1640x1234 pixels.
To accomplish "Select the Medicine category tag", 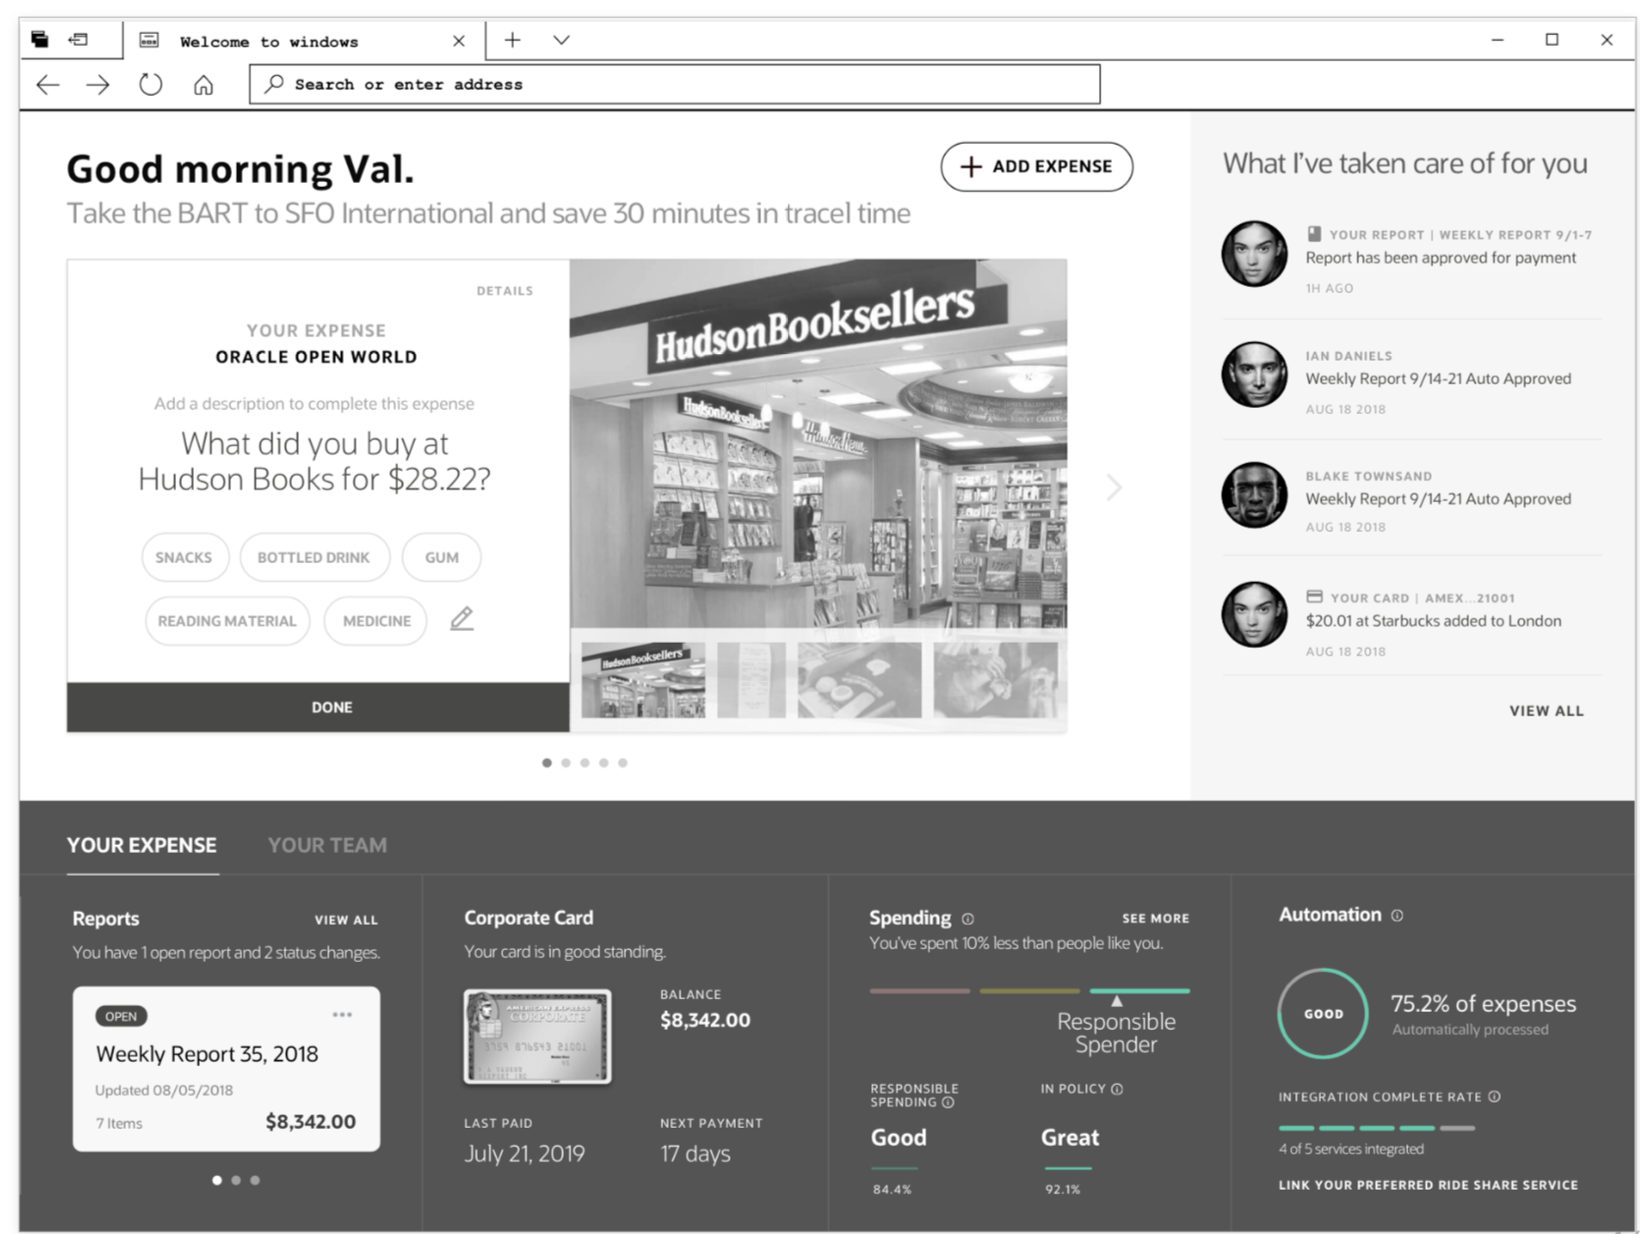I will tap(375, 620).
